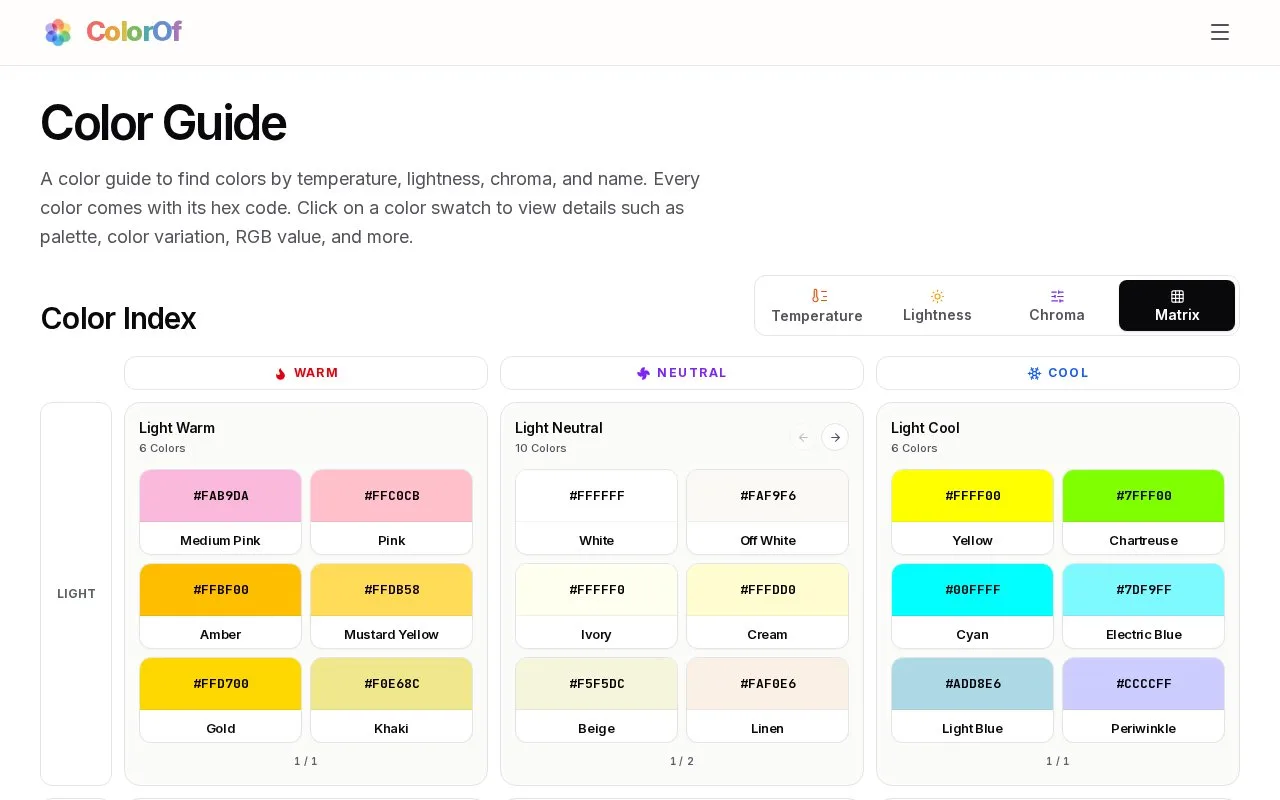
Task: Open the Cream #FFFDD0 swatch
Action: click(767, 606)
